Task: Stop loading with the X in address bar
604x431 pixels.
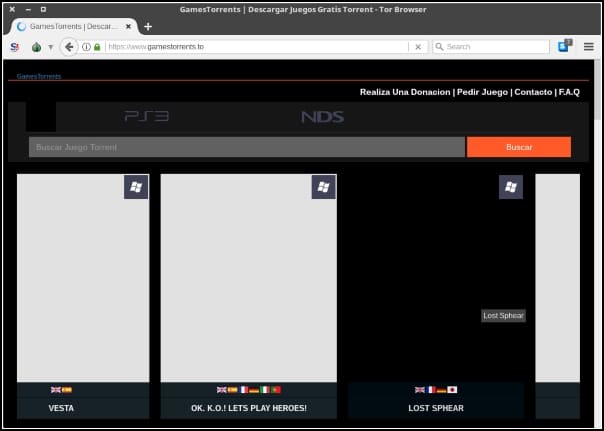Action: (x=418, y=47)
